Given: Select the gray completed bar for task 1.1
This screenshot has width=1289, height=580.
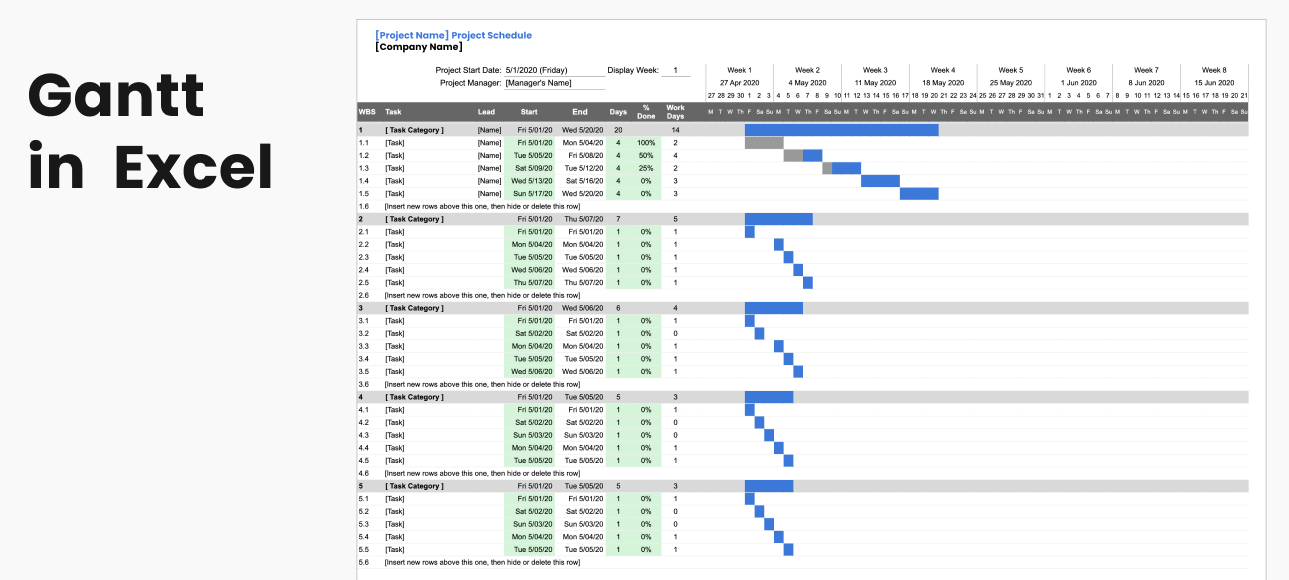Looking at the screenshot, I should tap(764, 143).
